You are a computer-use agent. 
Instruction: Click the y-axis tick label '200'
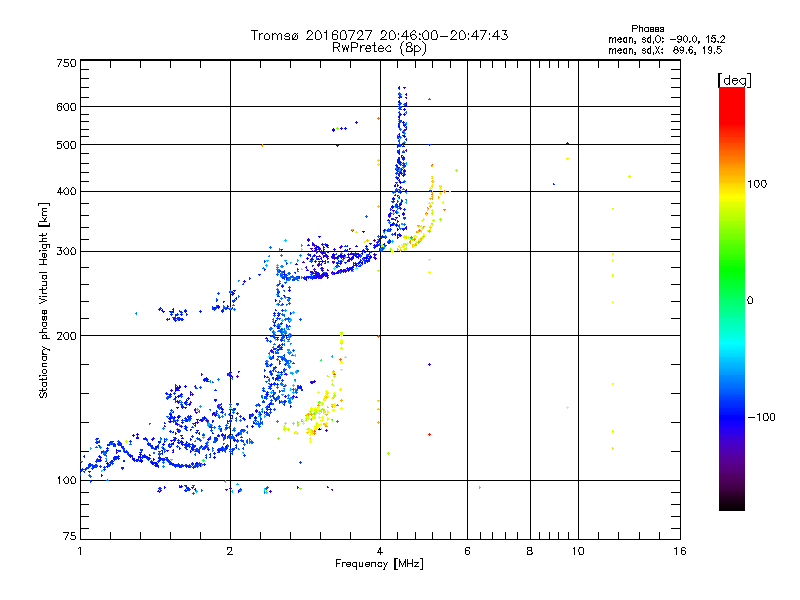tap(66, 336)
